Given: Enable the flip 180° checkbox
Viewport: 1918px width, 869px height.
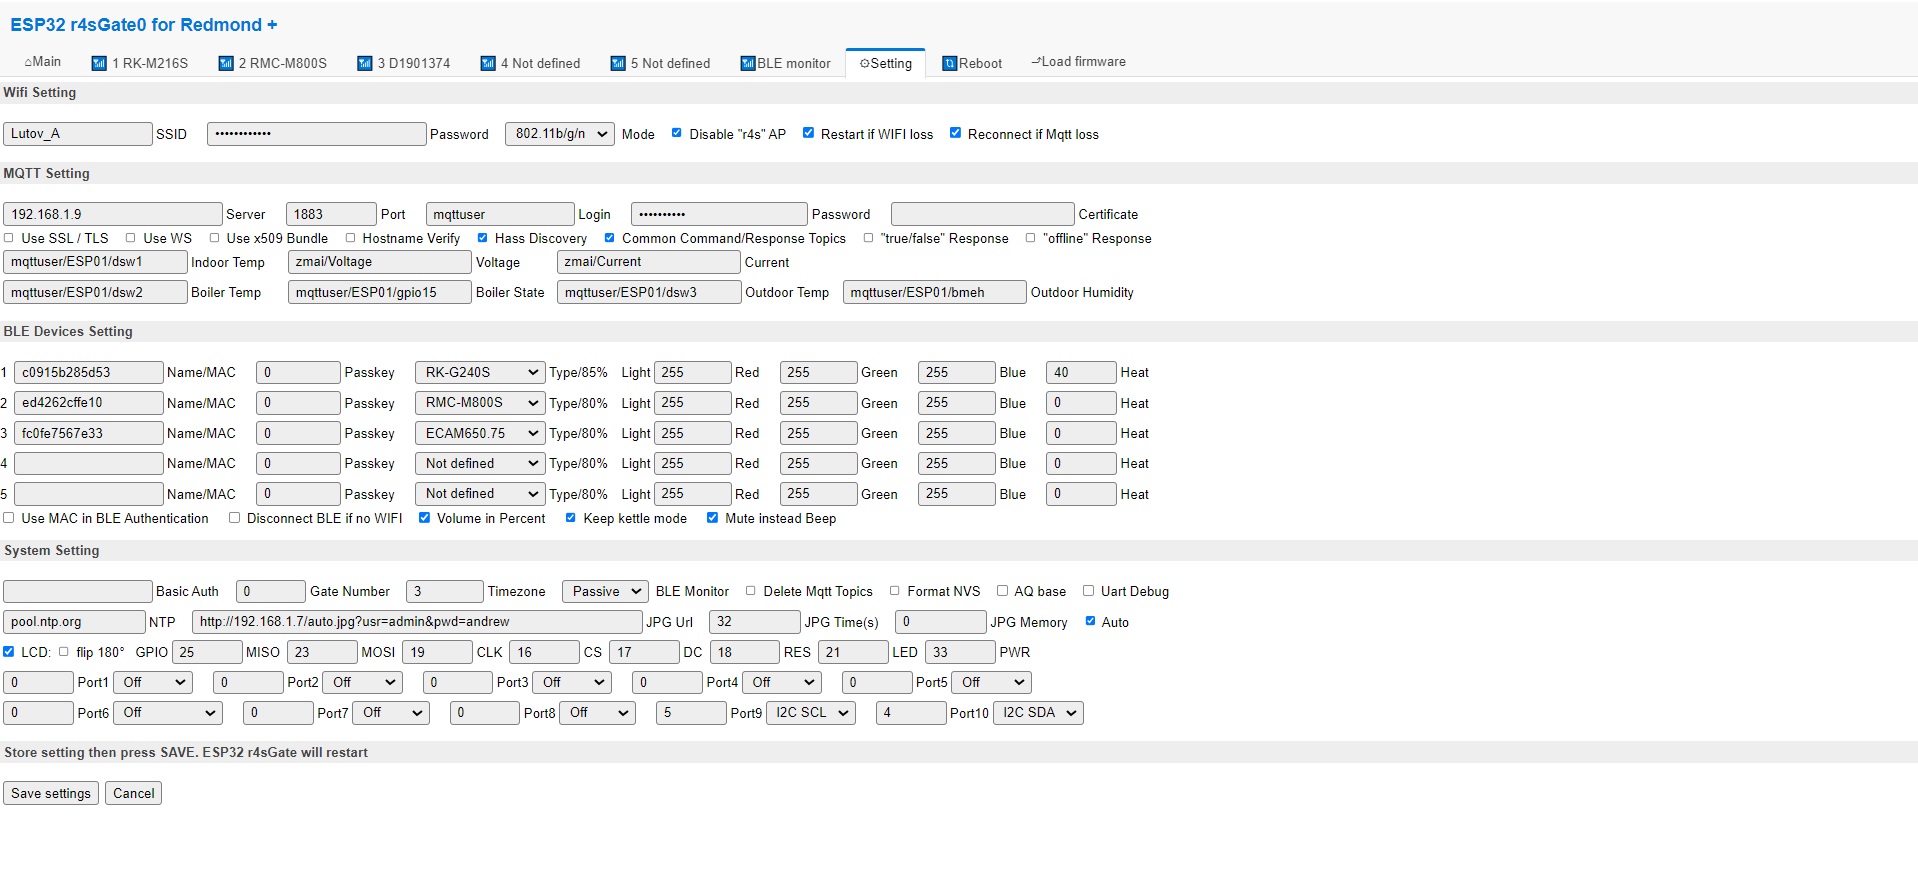Looking at the screenshot, I should (64, 652).
